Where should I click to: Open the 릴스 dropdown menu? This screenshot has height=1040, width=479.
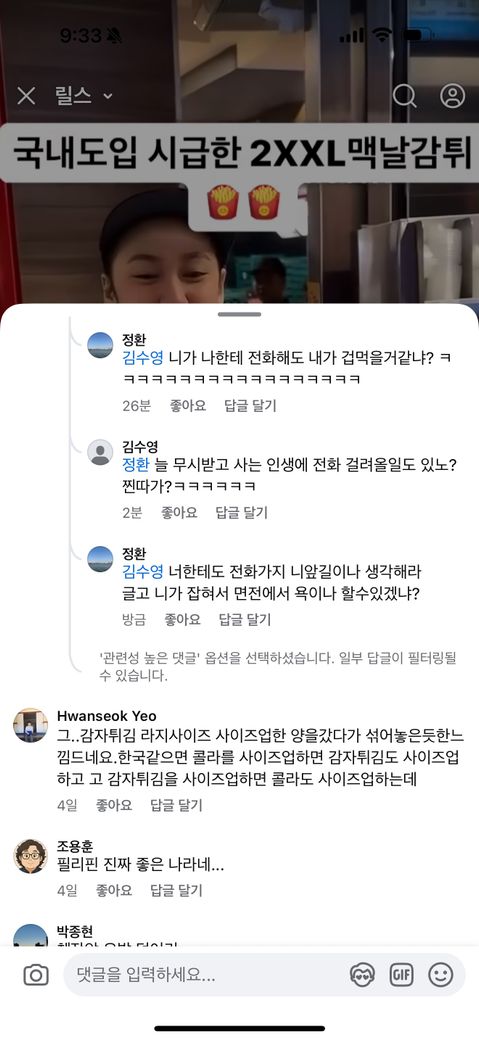tap(84, 96)
